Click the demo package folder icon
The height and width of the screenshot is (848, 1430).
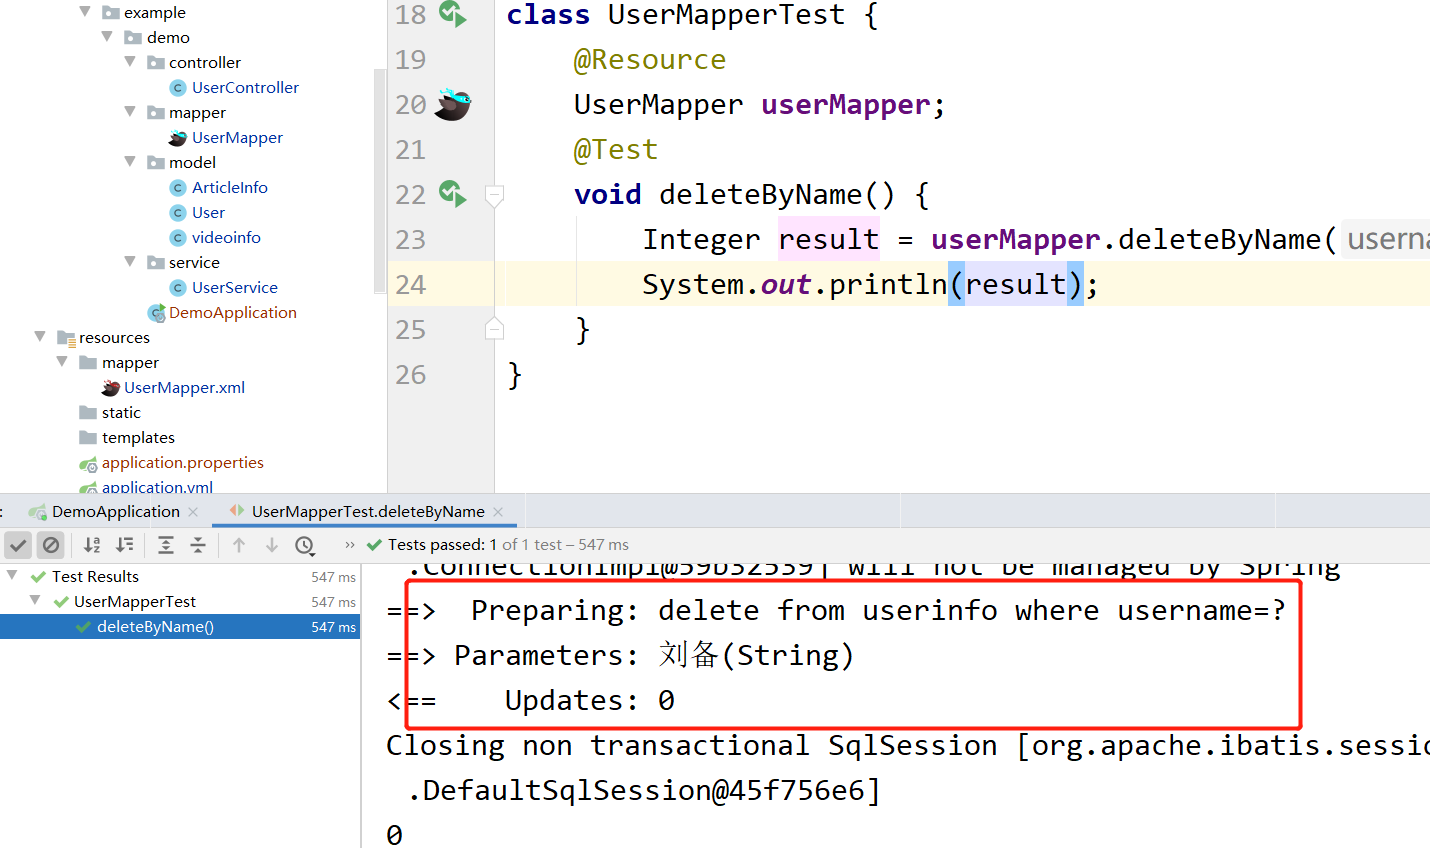[x=133, y=38]
